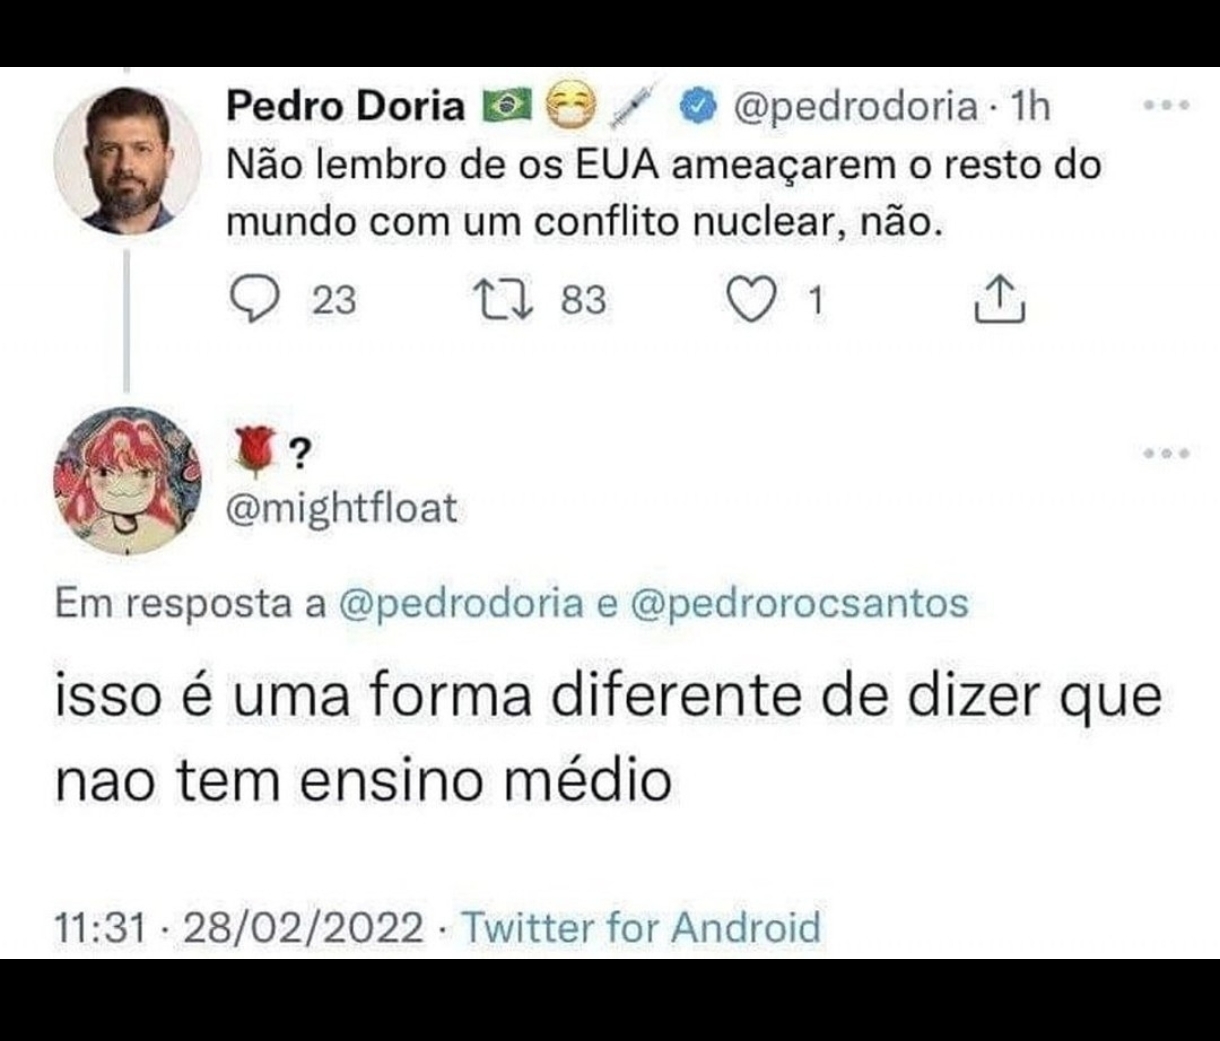Share Pedro Doria's tweet via share icon
1220x1041 pixels.
click(999, 300)
